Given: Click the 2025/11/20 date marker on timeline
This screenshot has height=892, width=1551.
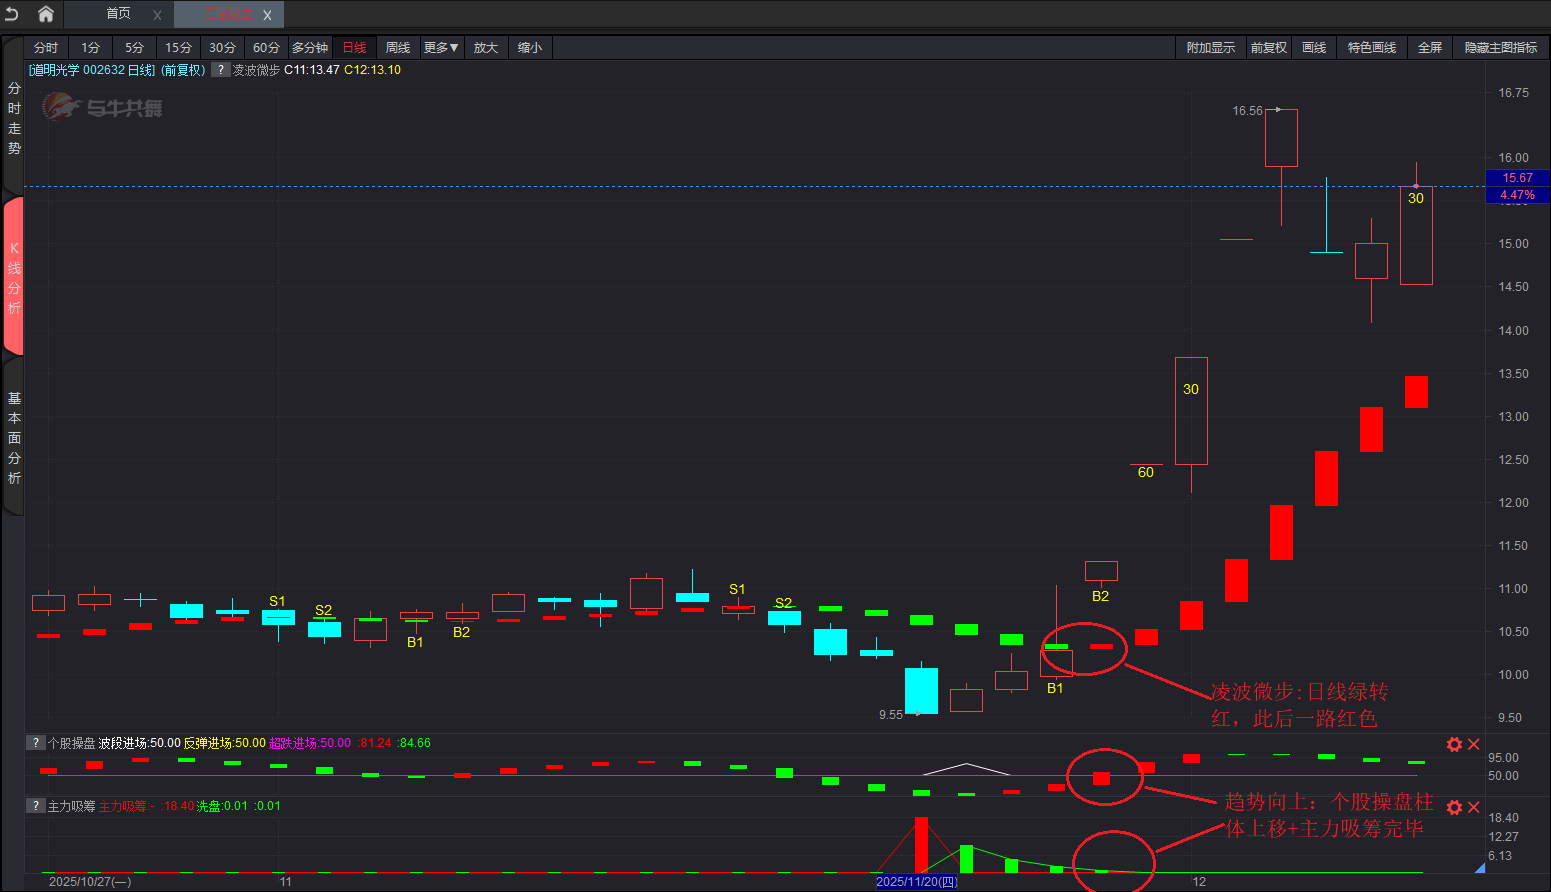Looking at the screenshot, I should pos(916,881).
